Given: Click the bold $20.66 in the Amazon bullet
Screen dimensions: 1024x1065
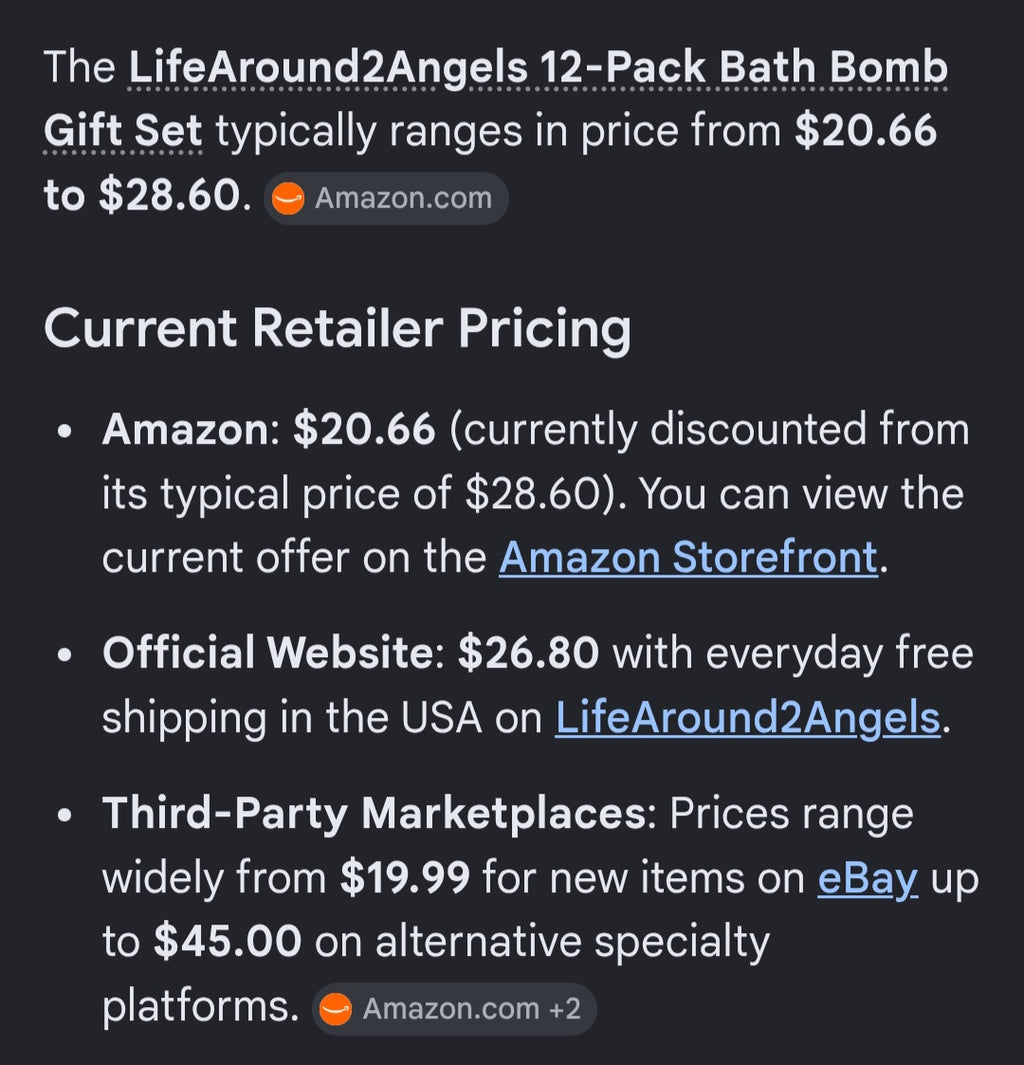Looking at the screenshot, I should point(364,429).
